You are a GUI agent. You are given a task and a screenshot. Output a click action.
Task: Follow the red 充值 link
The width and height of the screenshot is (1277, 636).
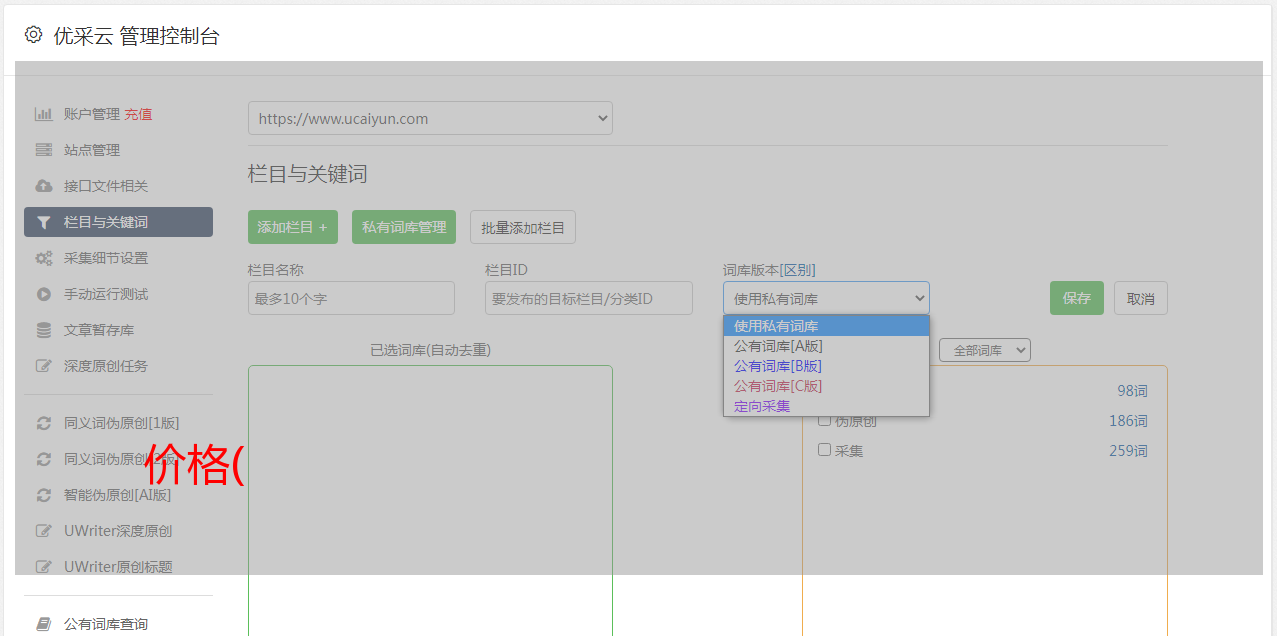[138, 114]
